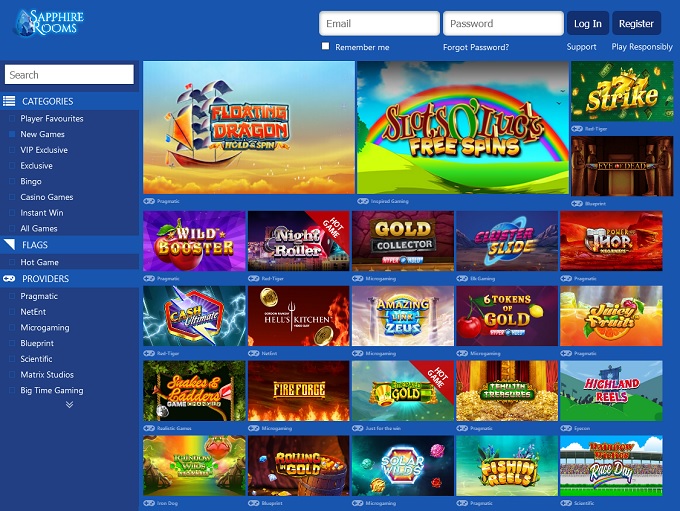The width and height of the screenshot is (680, 511).
Task: Click the Categories list icon
Action: point(9,101)
